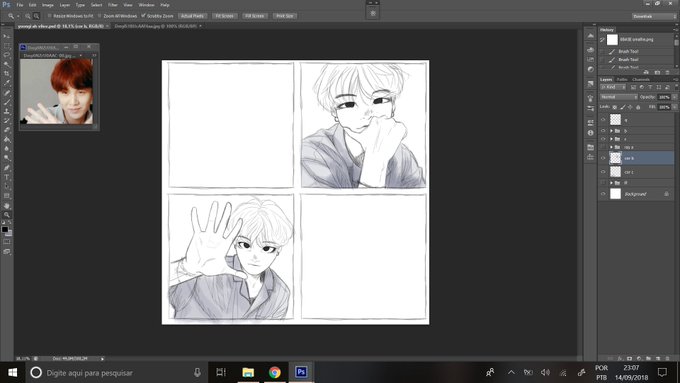
Task: Open the foreground color picker
Action: click(x=5, y=229)
